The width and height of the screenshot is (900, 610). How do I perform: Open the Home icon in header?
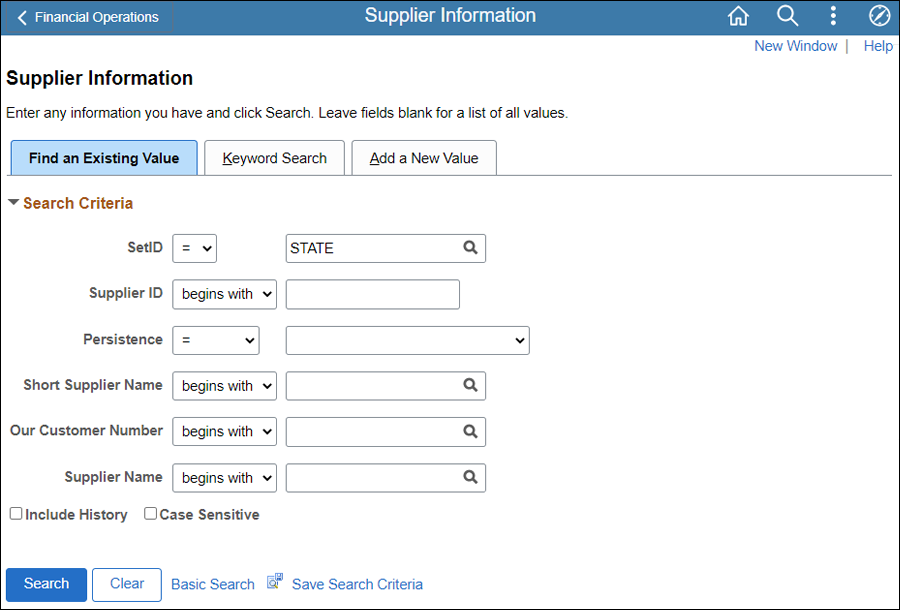click(738, 16)
